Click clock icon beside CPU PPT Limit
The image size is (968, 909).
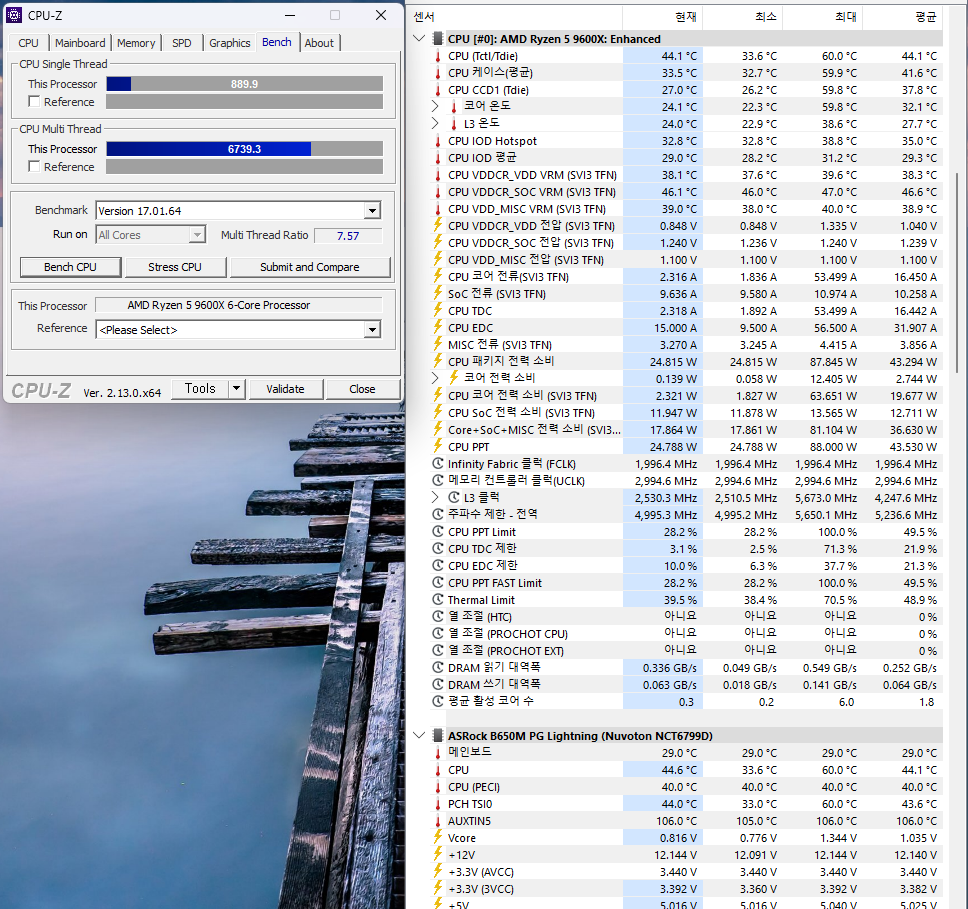(438, 532)
